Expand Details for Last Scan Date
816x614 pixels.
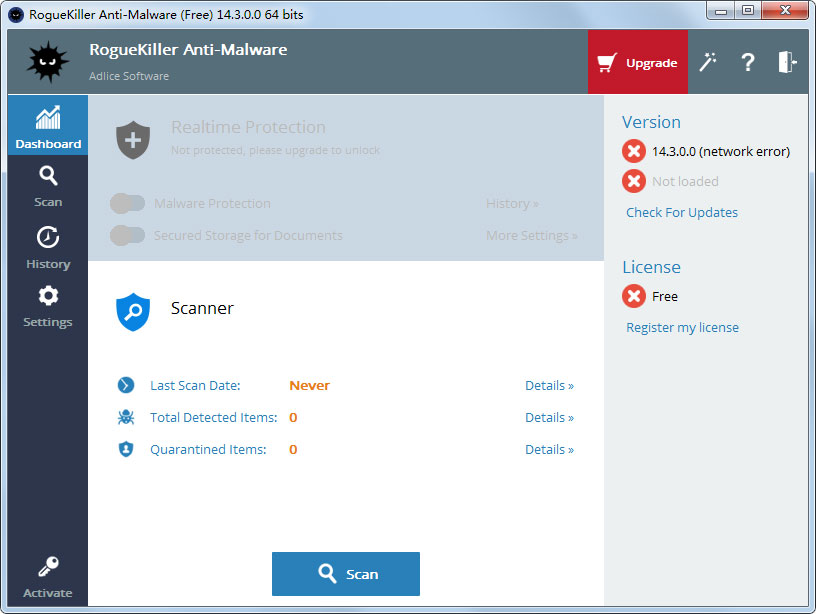tap(548, 385)
